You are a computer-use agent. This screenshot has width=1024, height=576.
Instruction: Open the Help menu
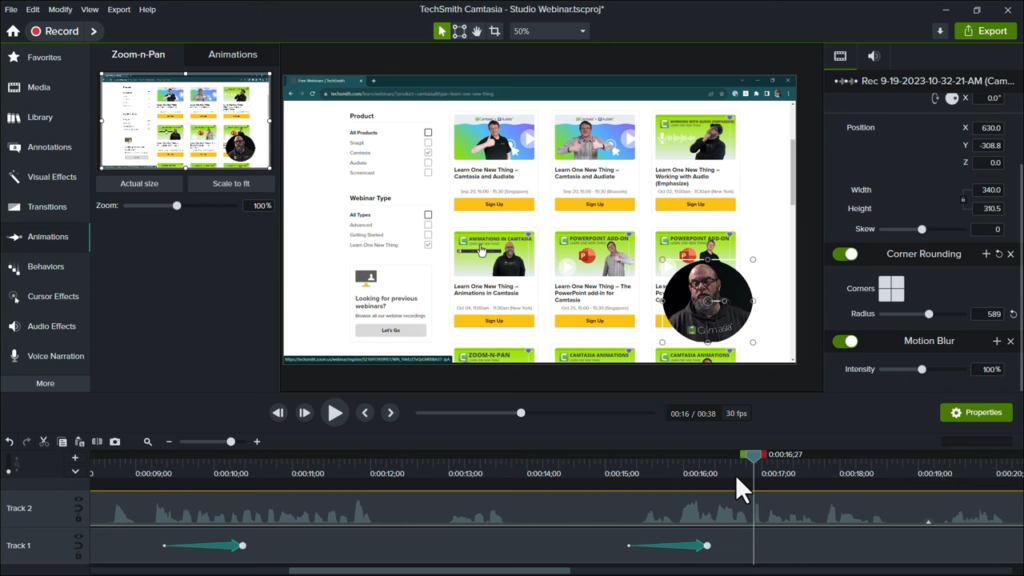coord(148,10)
